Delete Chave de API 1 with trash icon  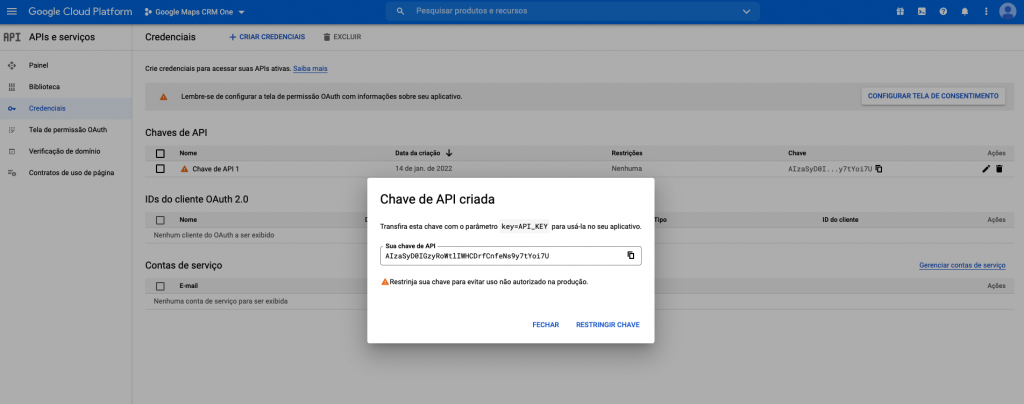(x=999, y=169)
